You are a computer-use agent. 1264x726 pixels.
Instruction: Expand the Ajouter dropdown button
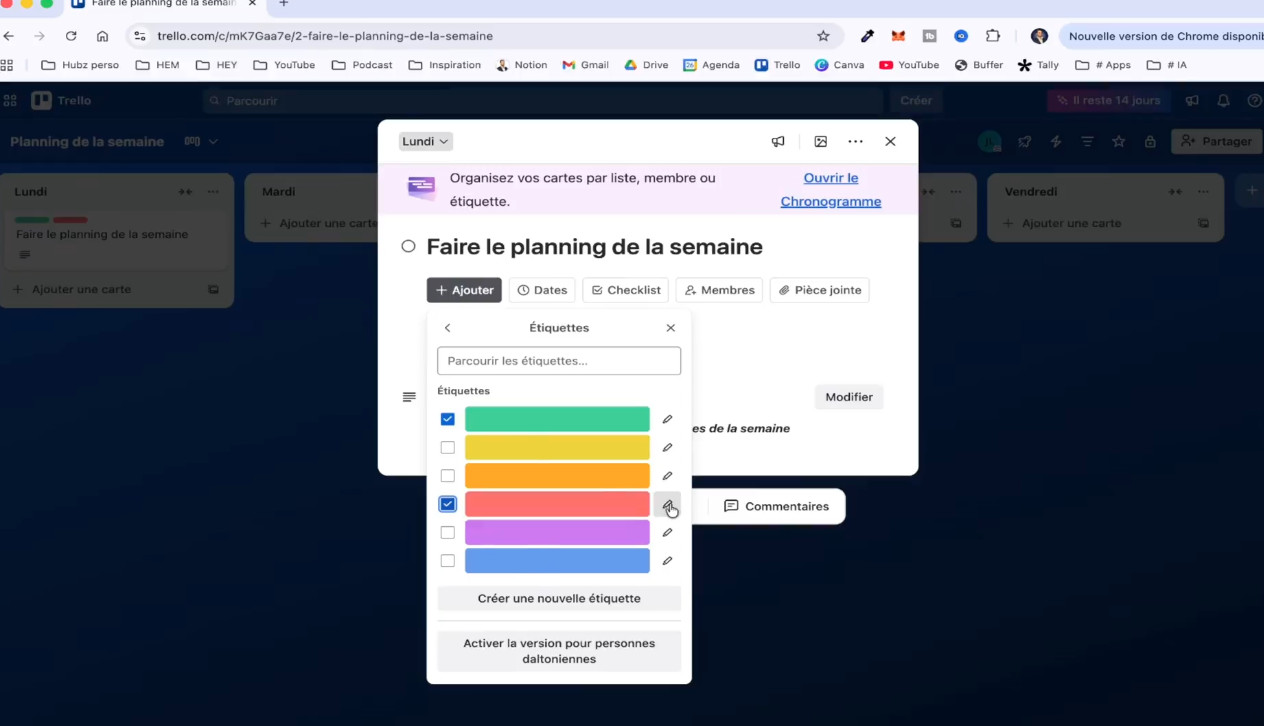(x=464, y=290)
